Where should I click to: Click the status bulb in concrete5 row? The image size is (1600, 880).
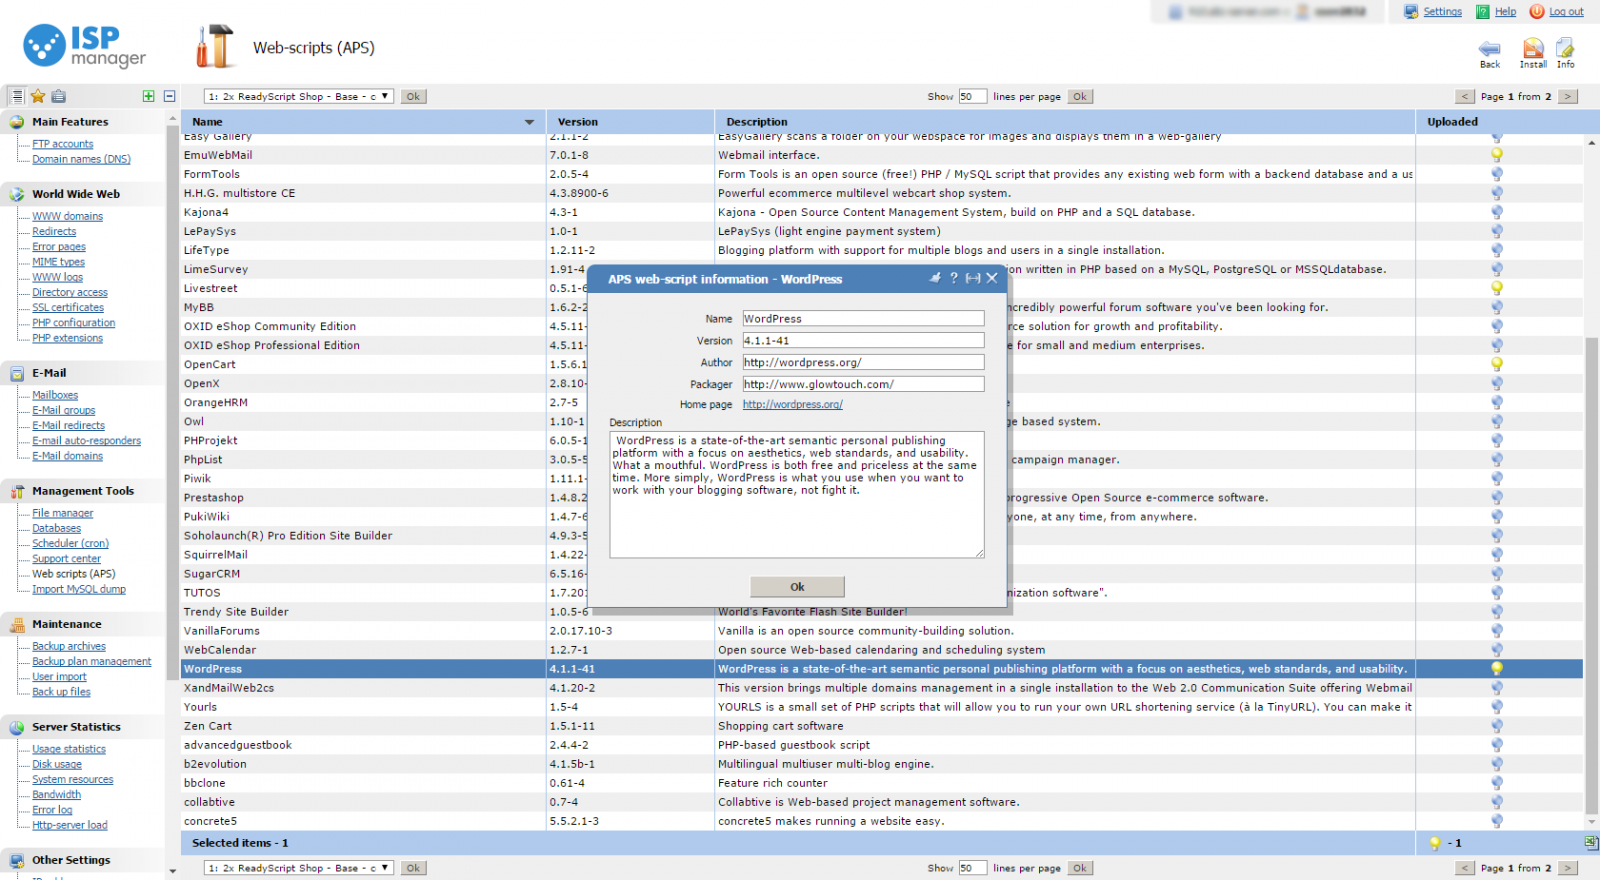[1497, 821]
